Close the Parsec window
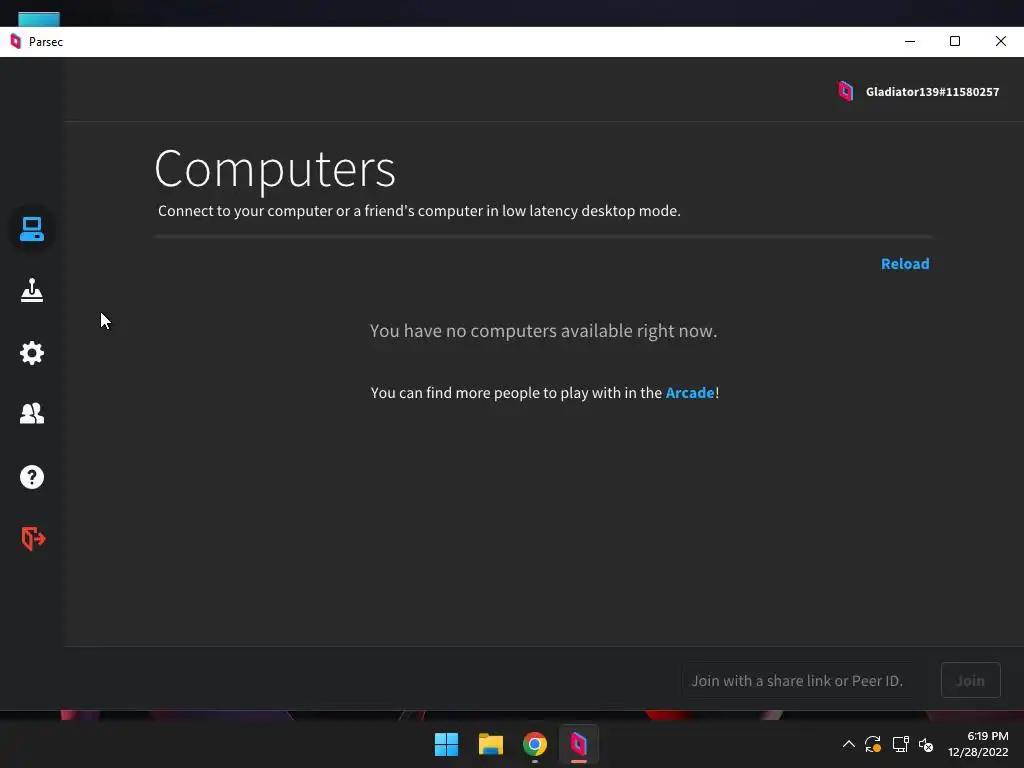The image size is (1024, 768). [1000, 41]
